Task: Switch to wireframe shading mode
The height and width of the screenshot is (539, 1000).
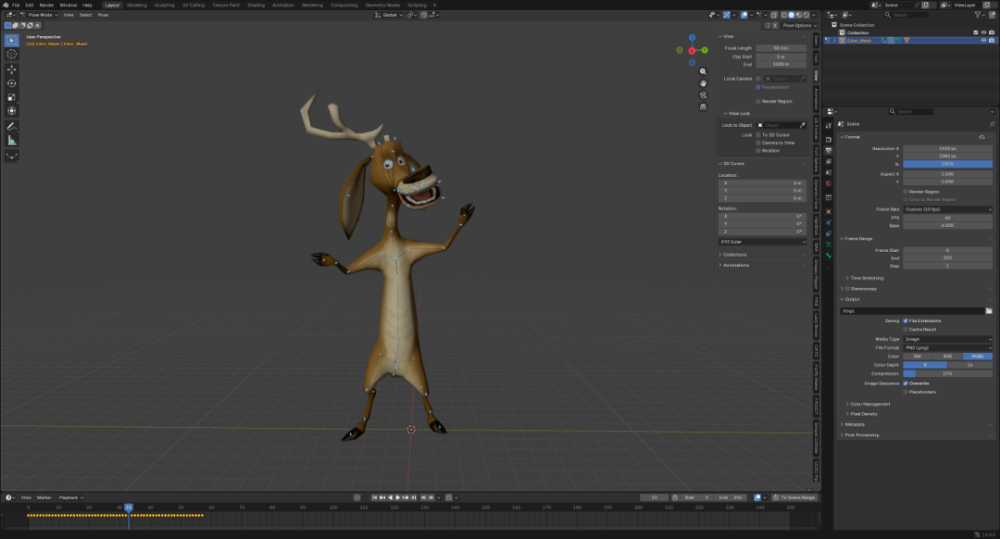Action: [x=784, y=15]
